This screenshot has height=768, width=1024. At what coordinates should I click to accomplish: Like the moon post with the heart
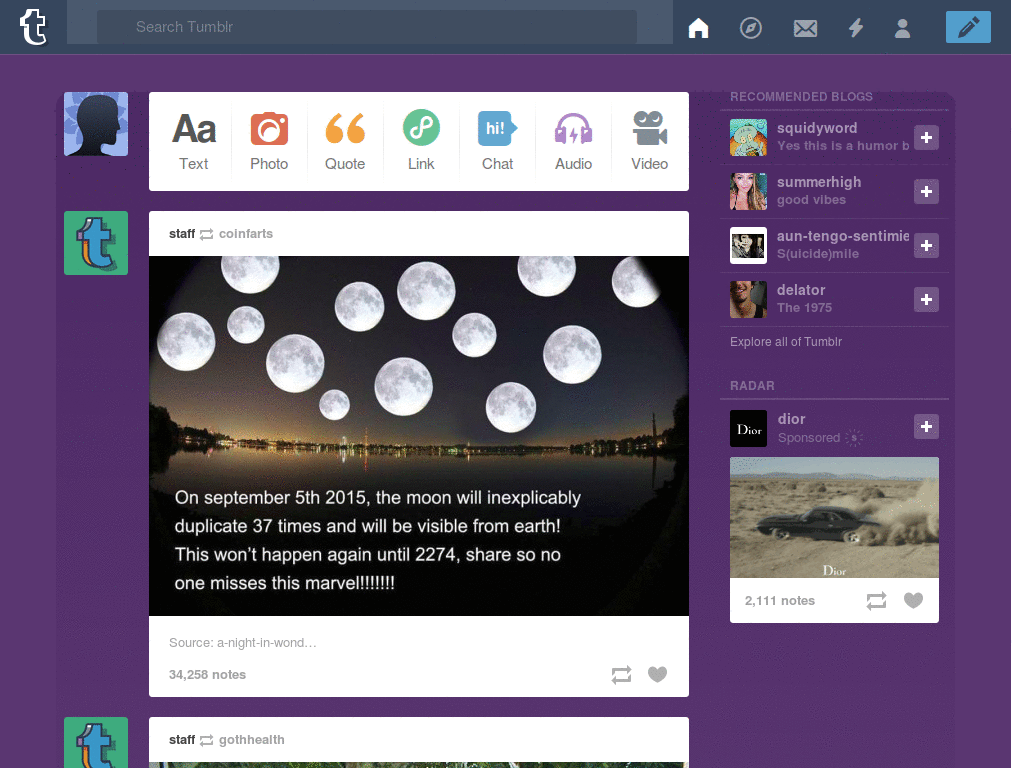[658, 674]
